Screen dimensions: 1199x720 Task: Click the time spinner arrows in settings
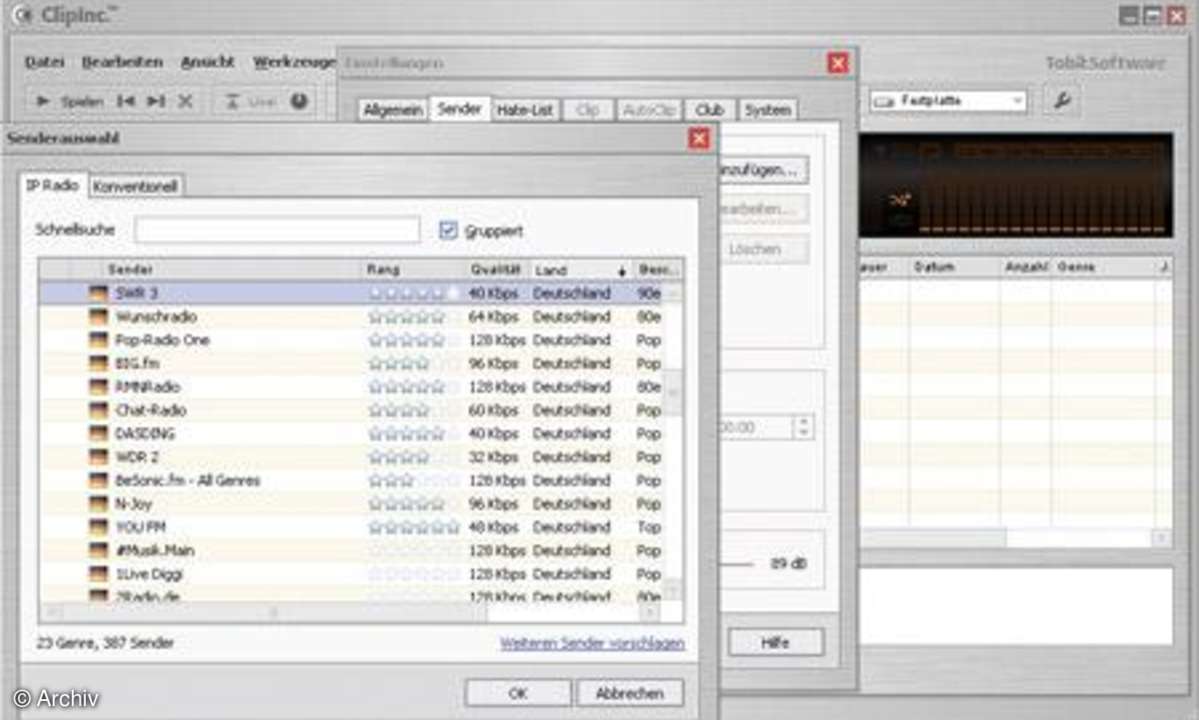803,426
